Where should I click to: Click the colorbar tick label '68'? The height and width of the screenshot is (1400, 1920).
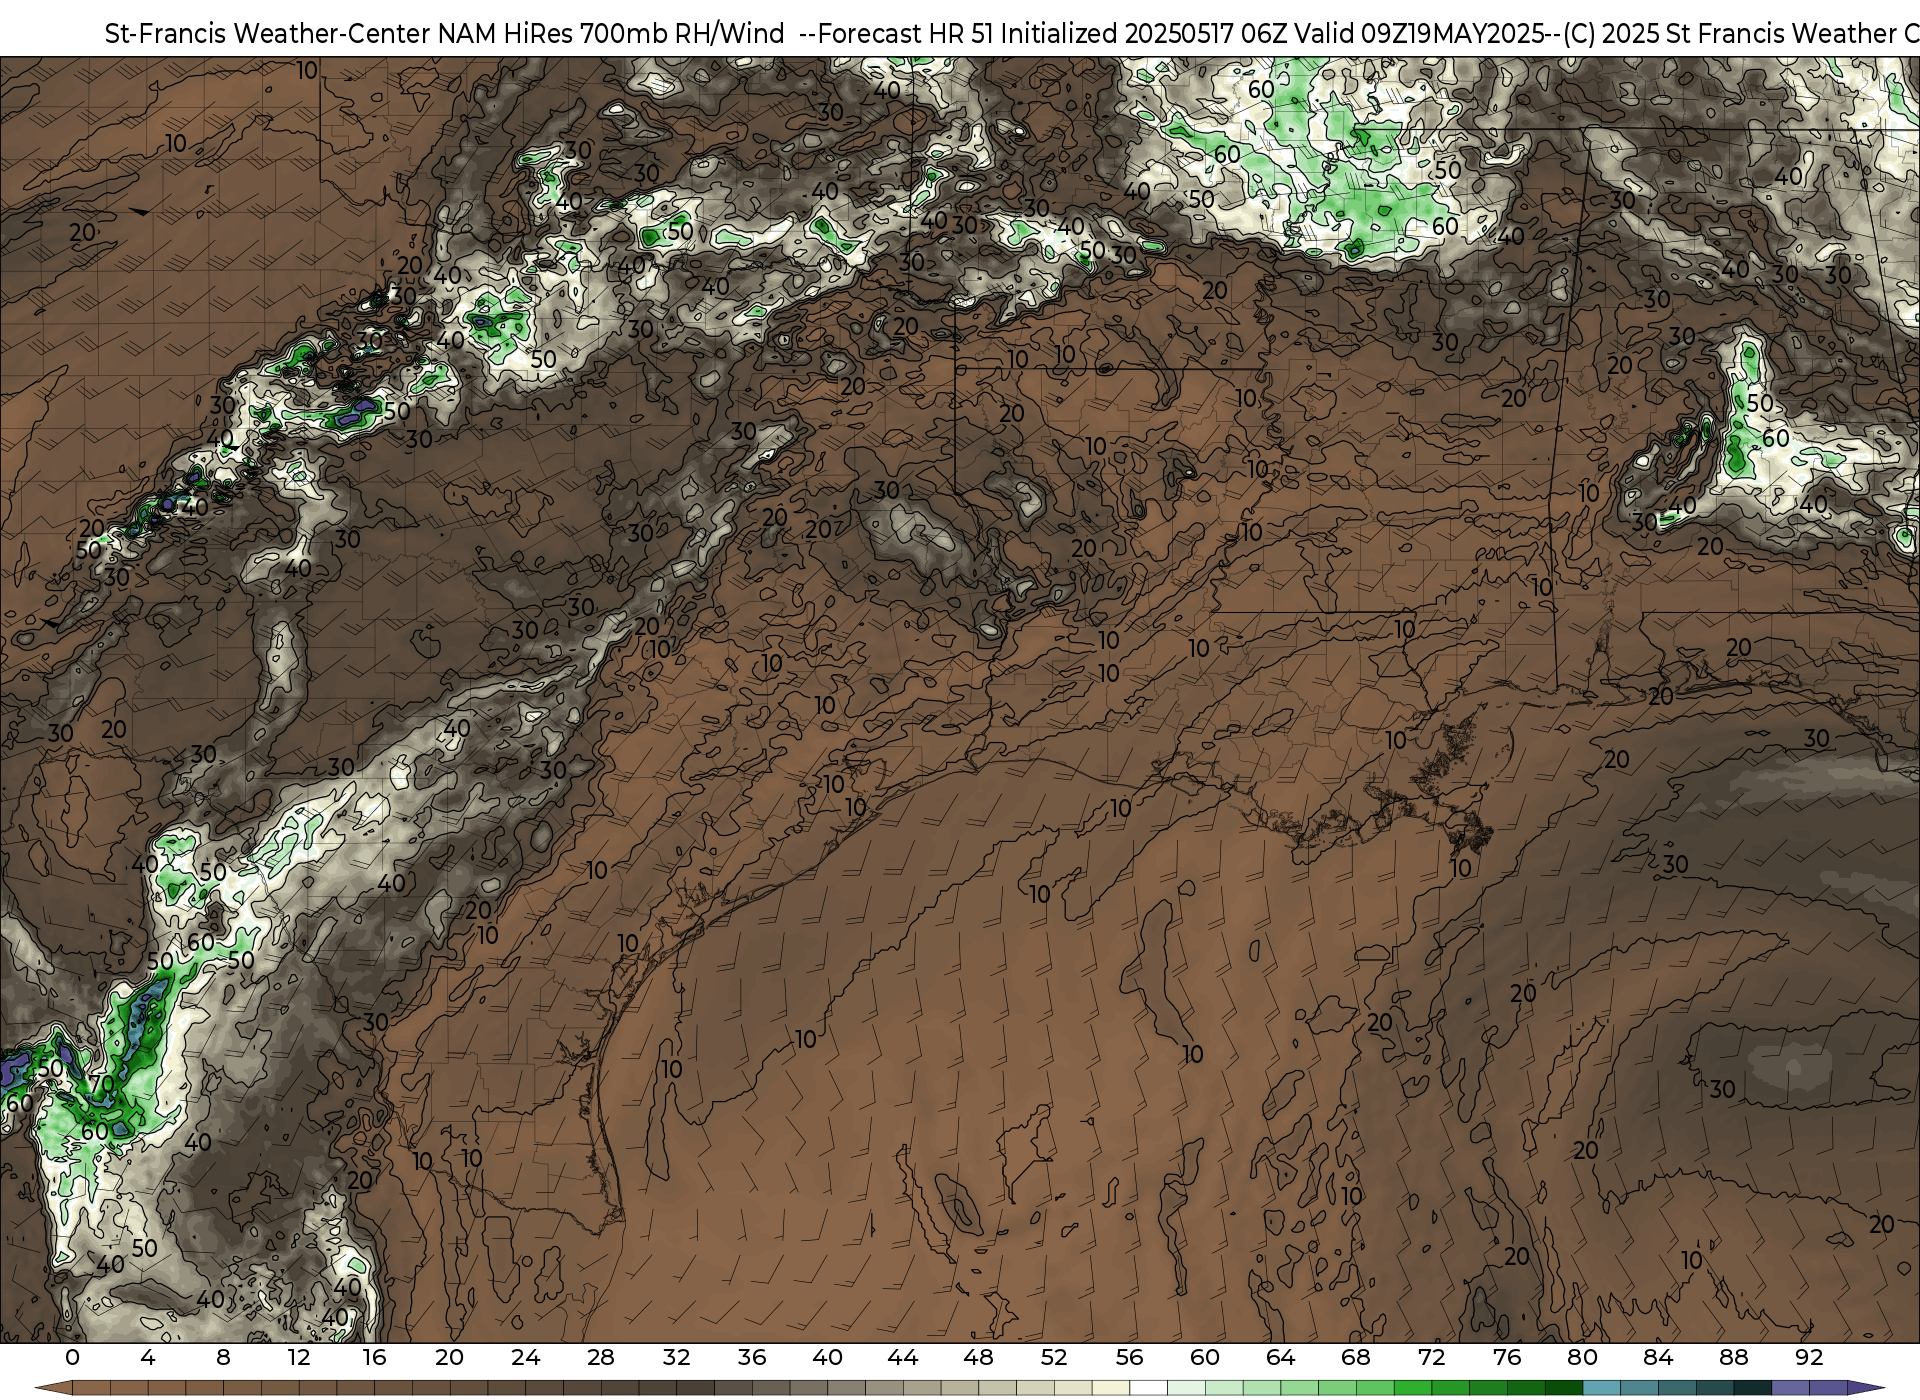[1356, 1358]
